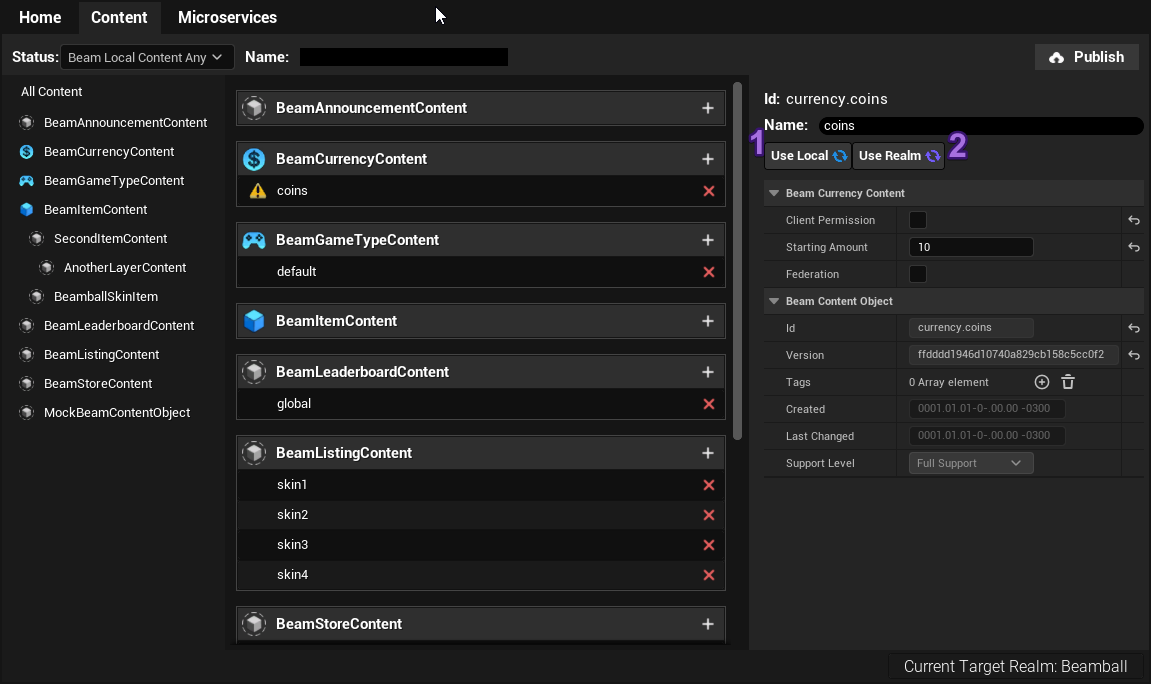The height and width of the screenshot is (684, 1151).
Task: Open the Support Level dropdown
Action: (x=970, y=463)
